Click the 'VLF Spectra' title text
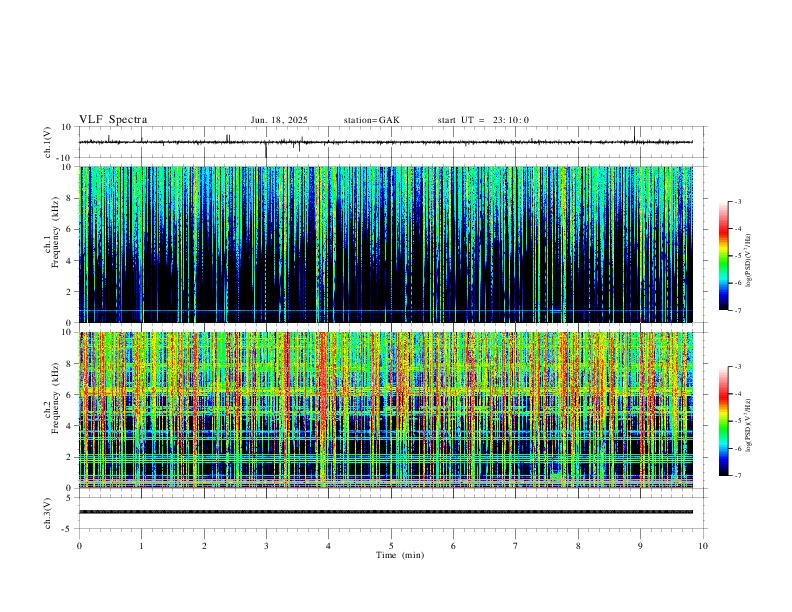 [x=113, y=120]
